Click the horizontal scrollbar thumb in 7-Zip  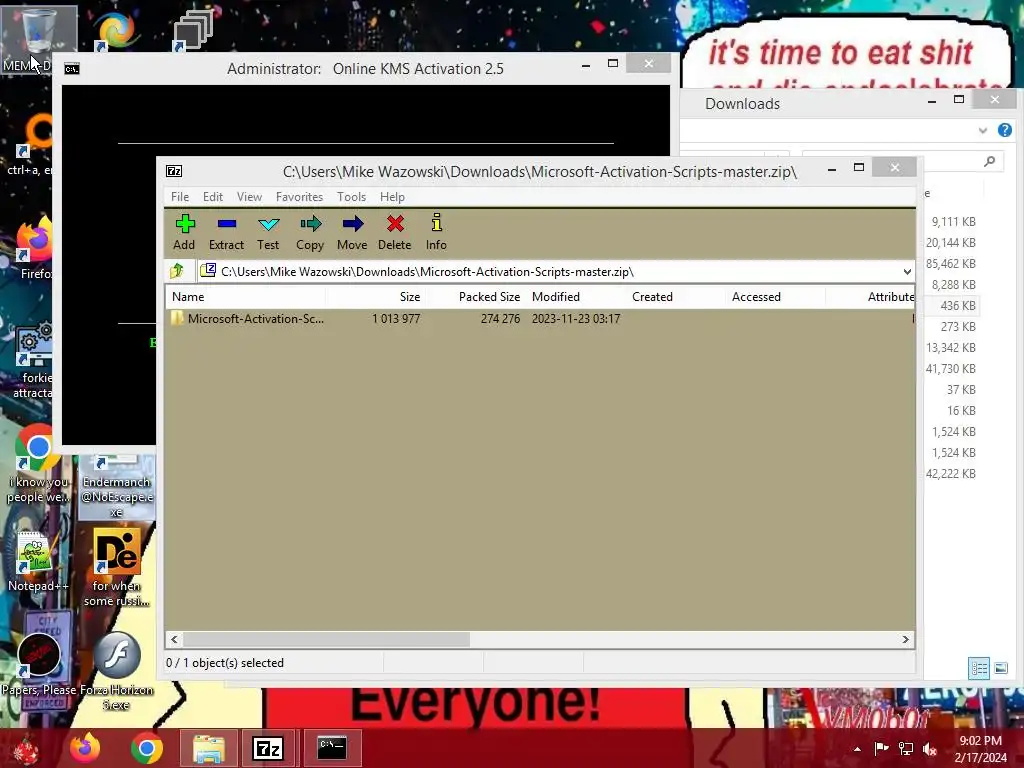(x=326, y=639)
